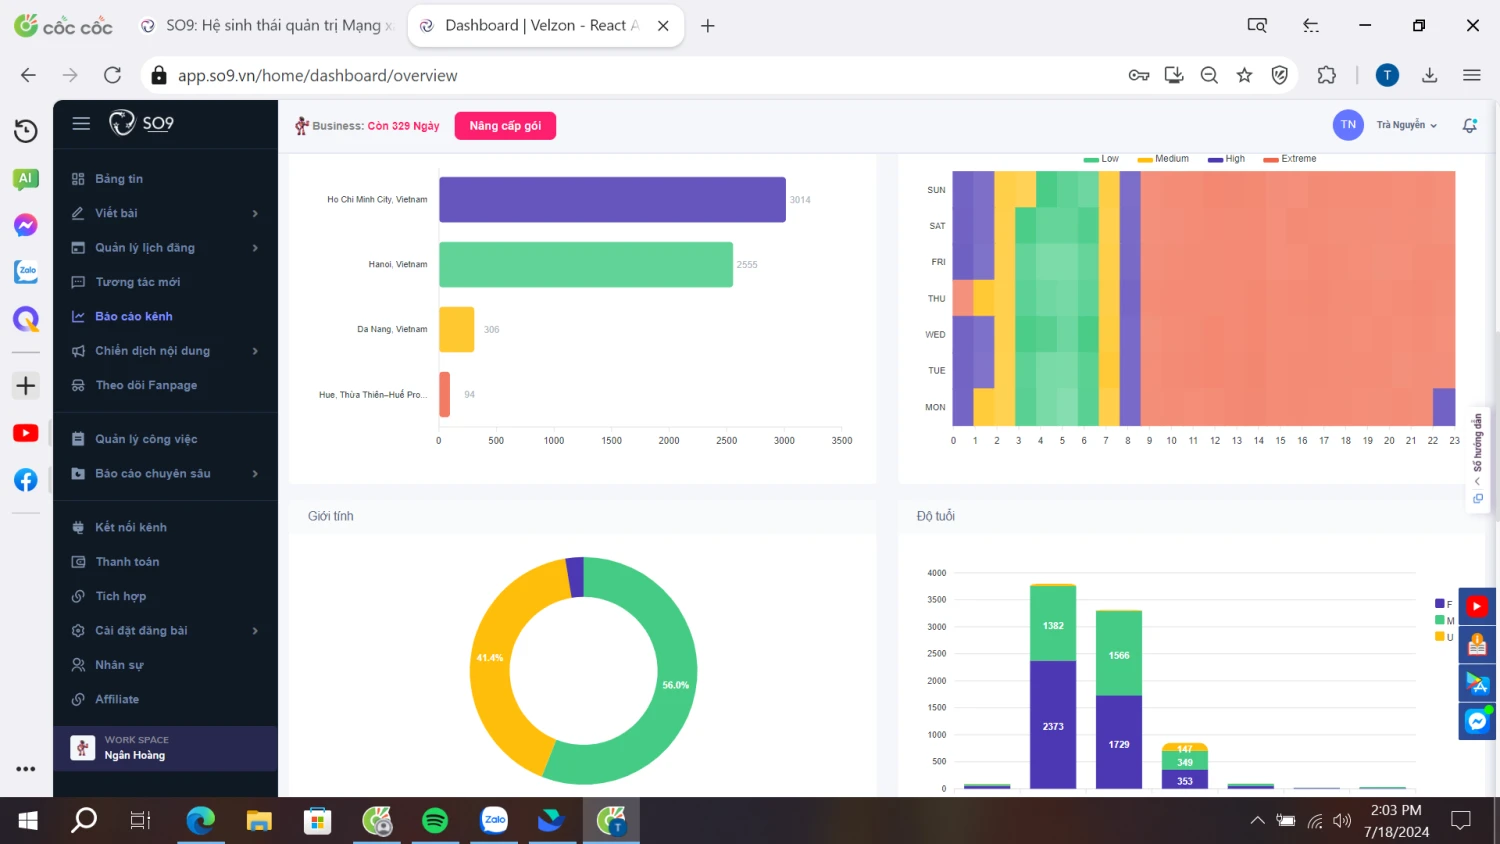The image size is (1500, 844).
Task: Open Microsoft Edge from taskbar
Action: pyautogui.click(x=201, y=821)
